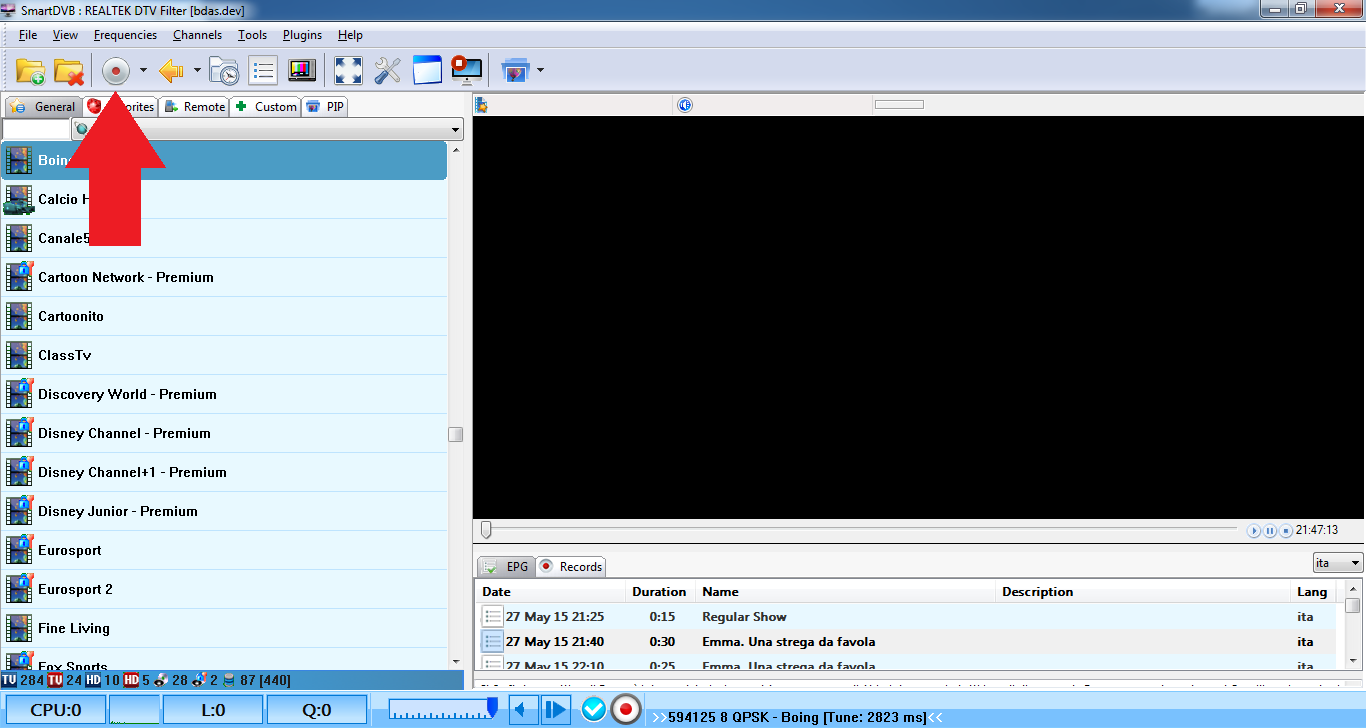Click the Cartoonito channel film icon
The height and width of the screenshot is (728, 1366).
point(19,316)
